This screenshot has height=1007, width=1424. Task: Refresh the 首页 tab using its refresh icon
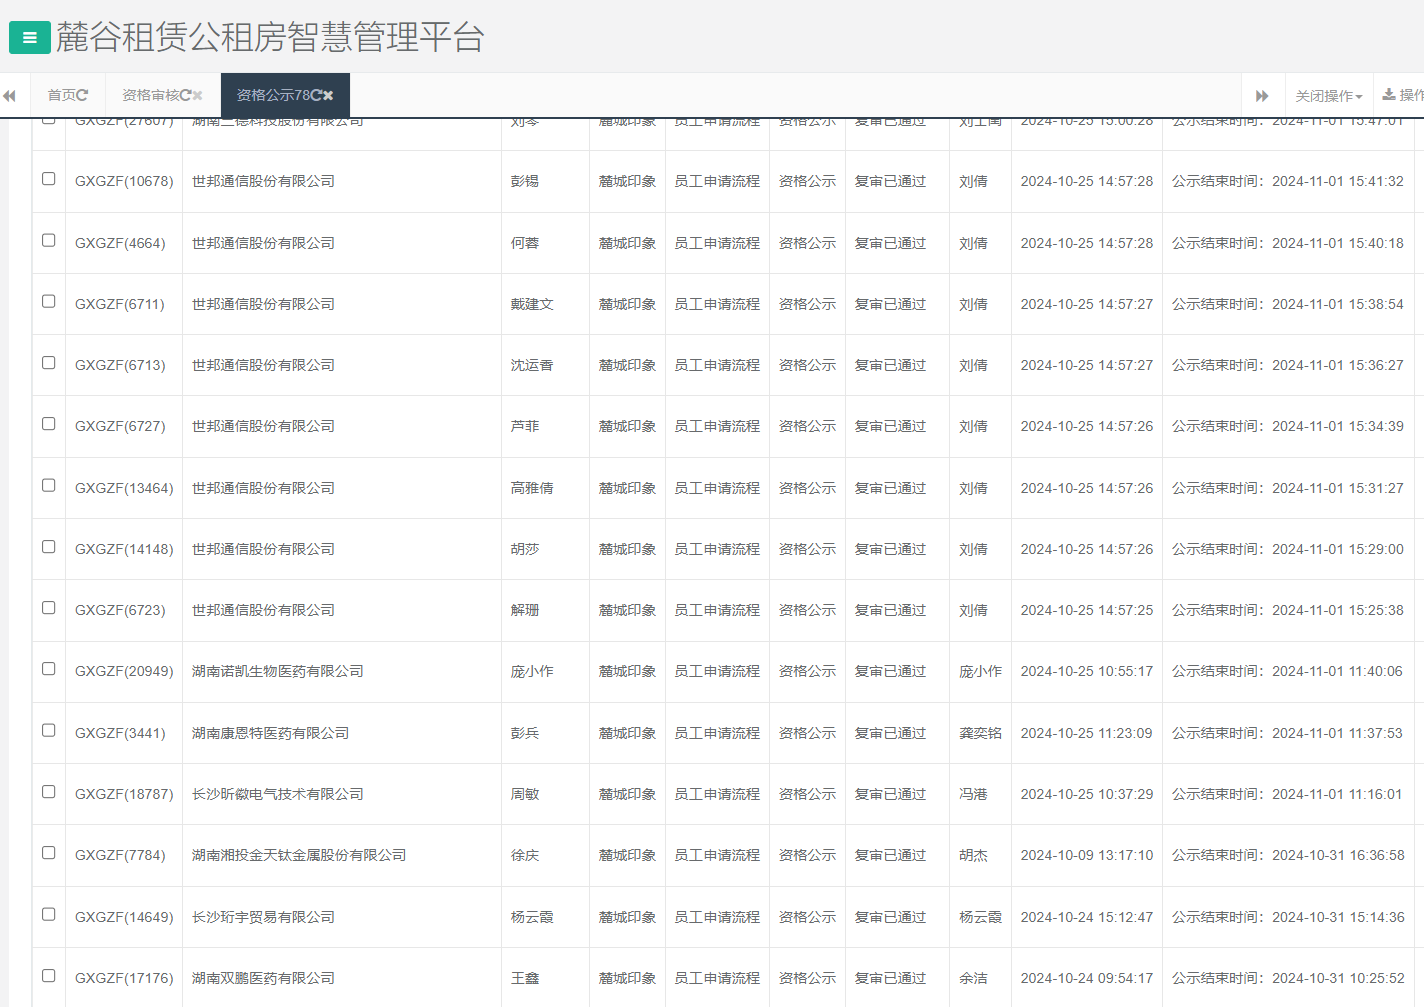point(82,95)
